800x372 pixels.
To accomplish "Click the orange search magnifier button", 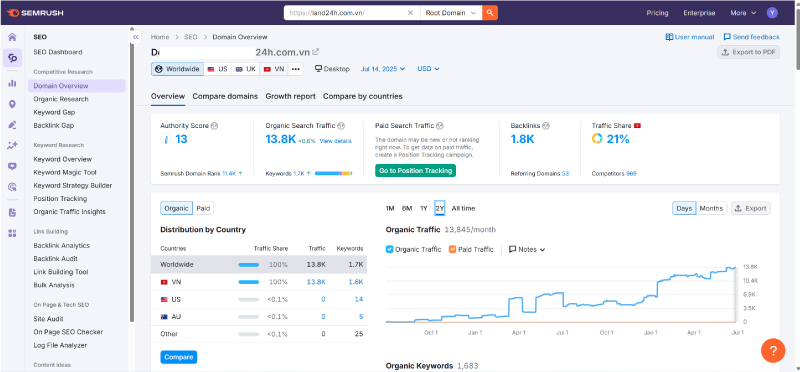I will [490, 13].
